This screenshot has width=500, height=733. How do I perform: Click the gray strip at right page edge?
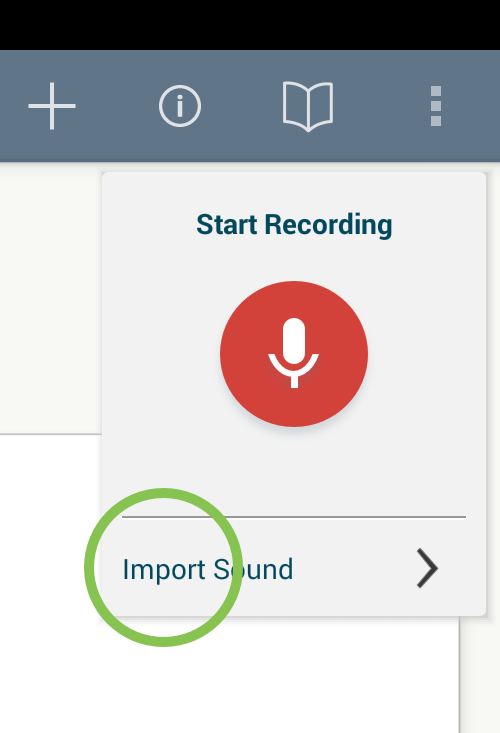pyautogui.click(x=480, y=676)
